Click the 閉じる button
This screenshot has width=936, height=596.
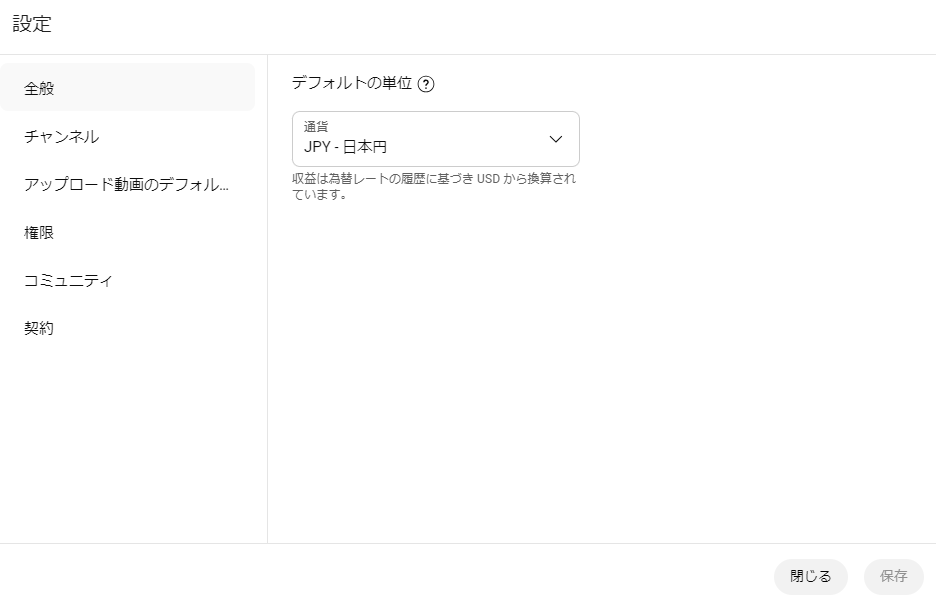click(x=810, y=576)
